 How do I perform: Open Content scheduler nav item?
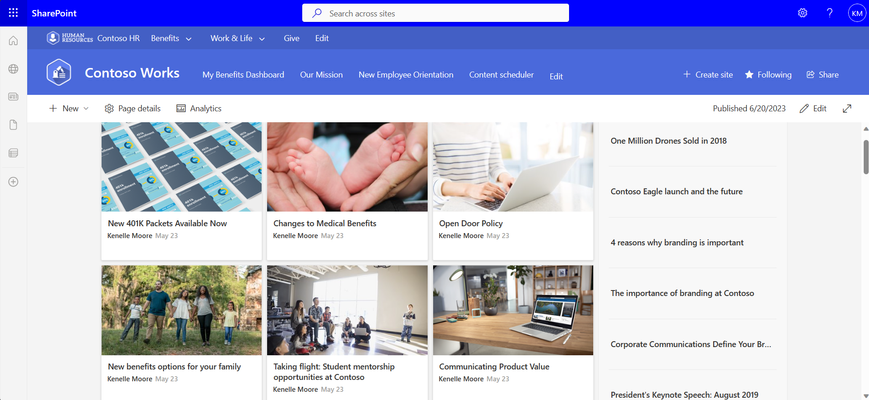(x=502, y=74)
